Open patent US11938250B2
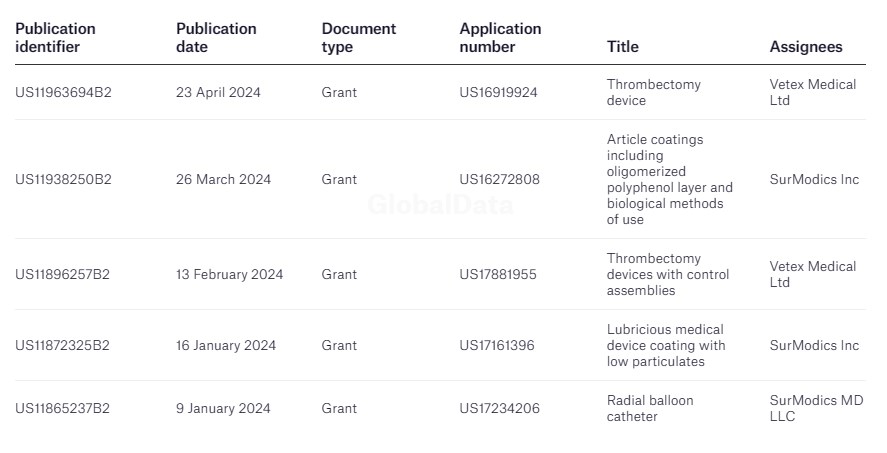887x453 pixels. pos(63,179)
